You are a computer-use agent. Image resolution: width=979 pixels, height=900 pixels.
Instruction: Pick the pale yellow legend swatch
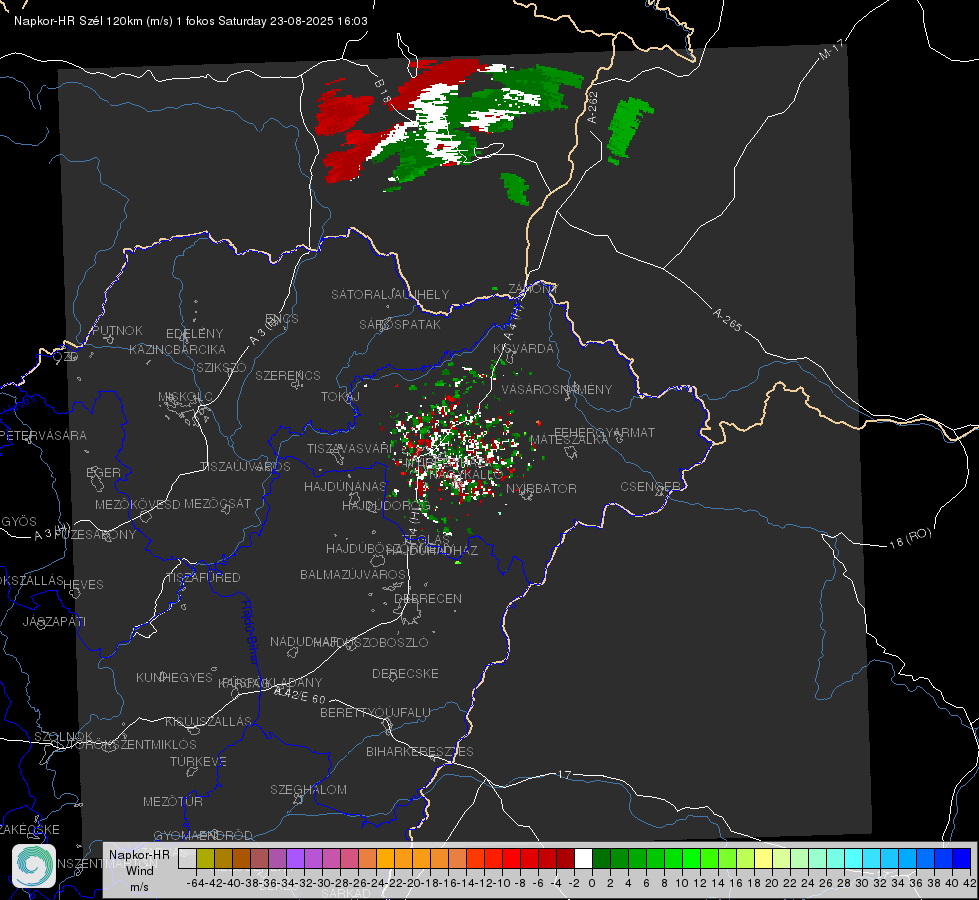click(x=763, y=859)
